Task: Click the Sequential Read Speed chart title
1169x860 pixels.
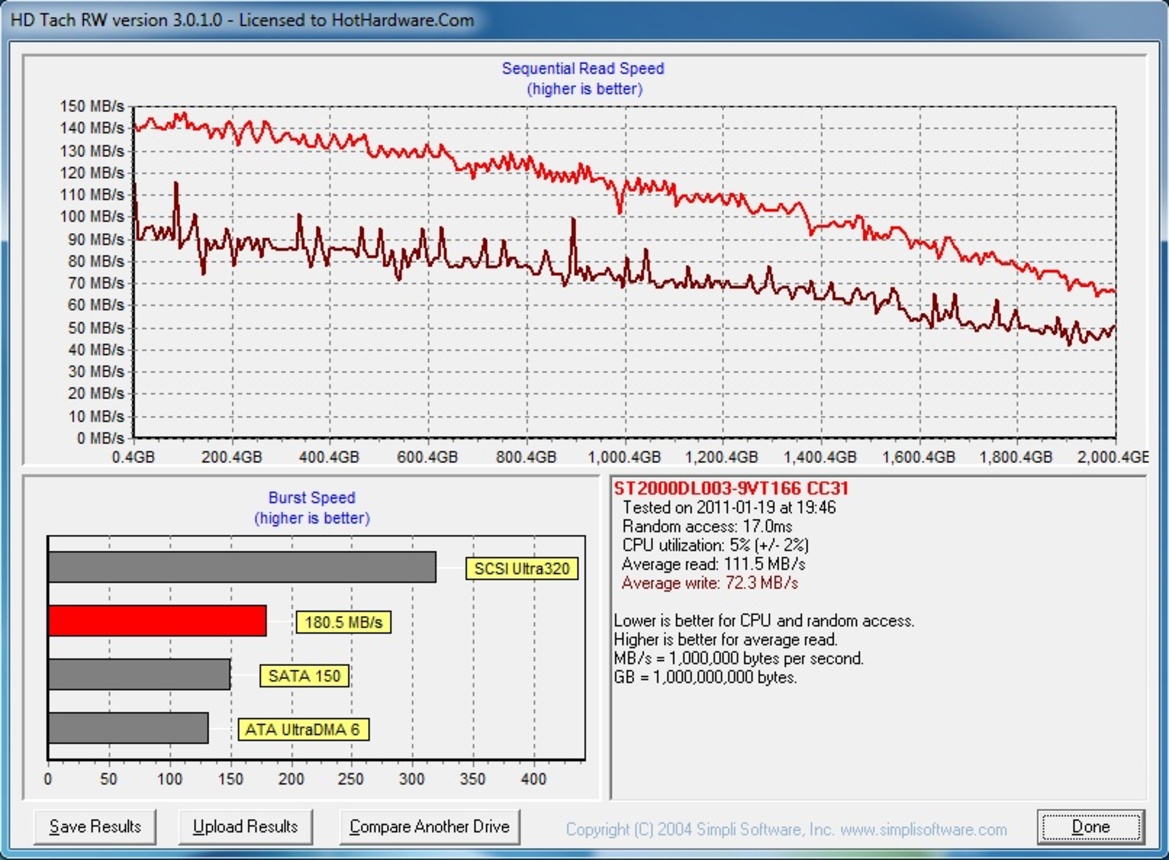Action: coord(583,69)
